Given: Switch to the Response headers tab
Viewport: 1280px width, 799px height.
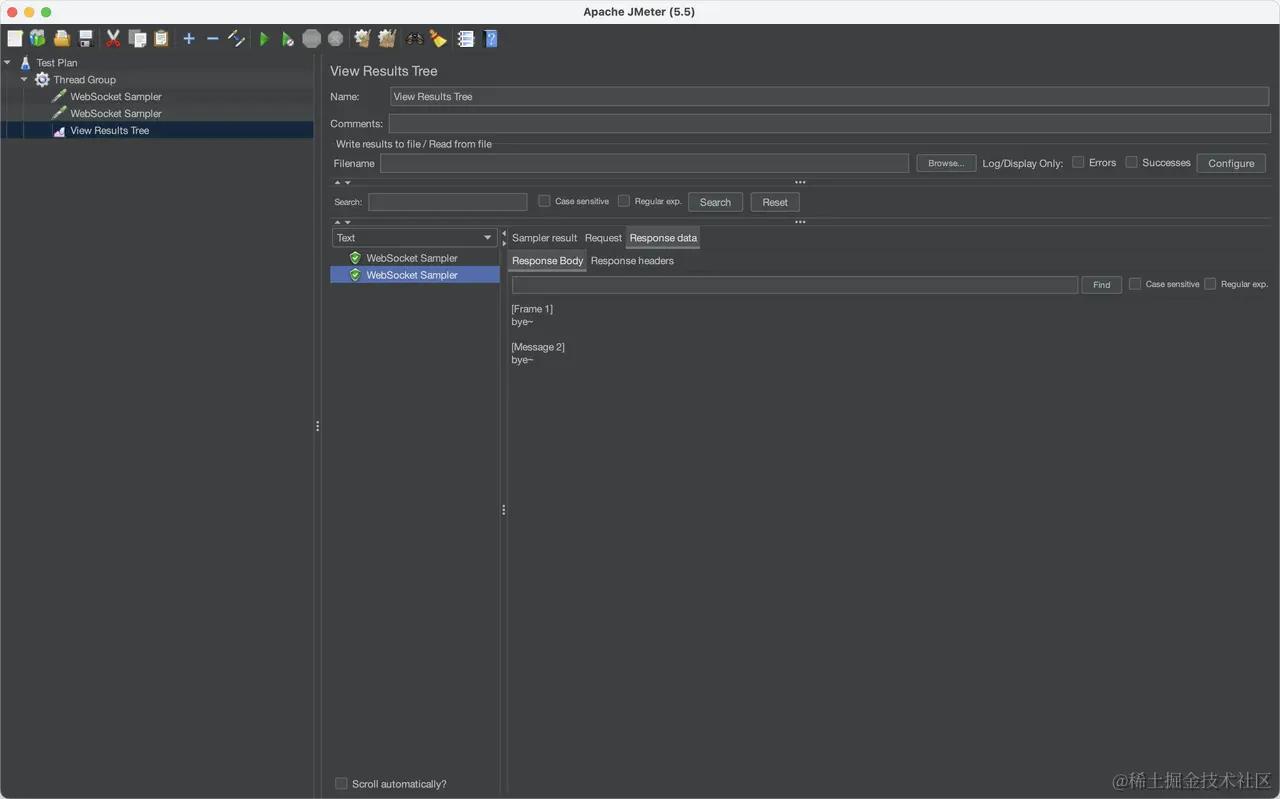Looking at the screenshot, I should pos(632,260).
